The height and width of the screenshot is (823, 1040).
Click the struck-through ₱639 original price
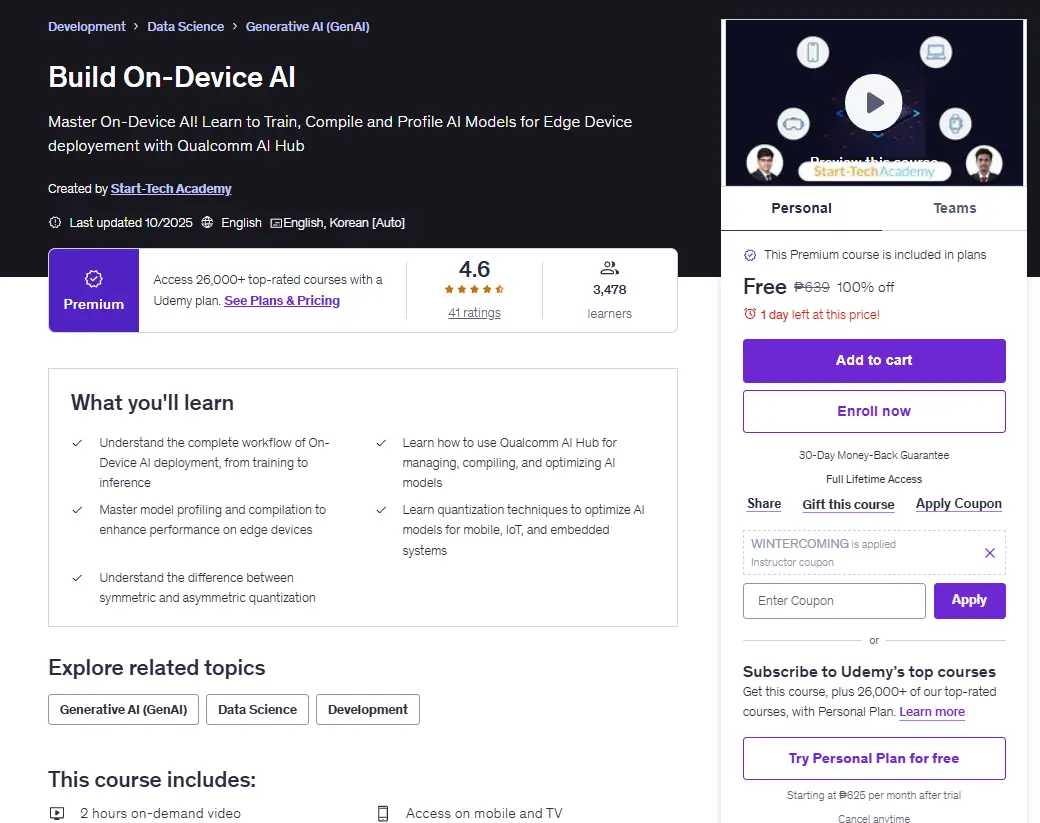coord(812,287)
